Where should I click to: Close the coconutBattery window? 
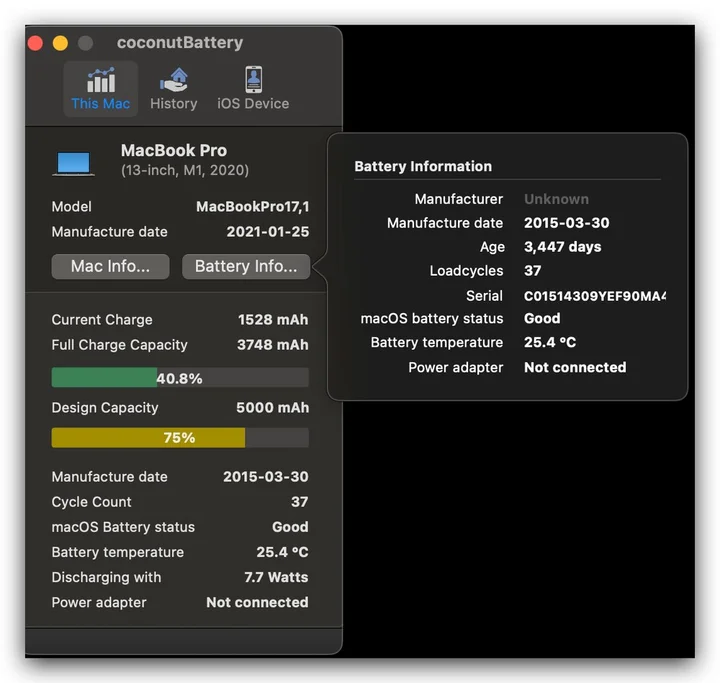tap(35, 43)
